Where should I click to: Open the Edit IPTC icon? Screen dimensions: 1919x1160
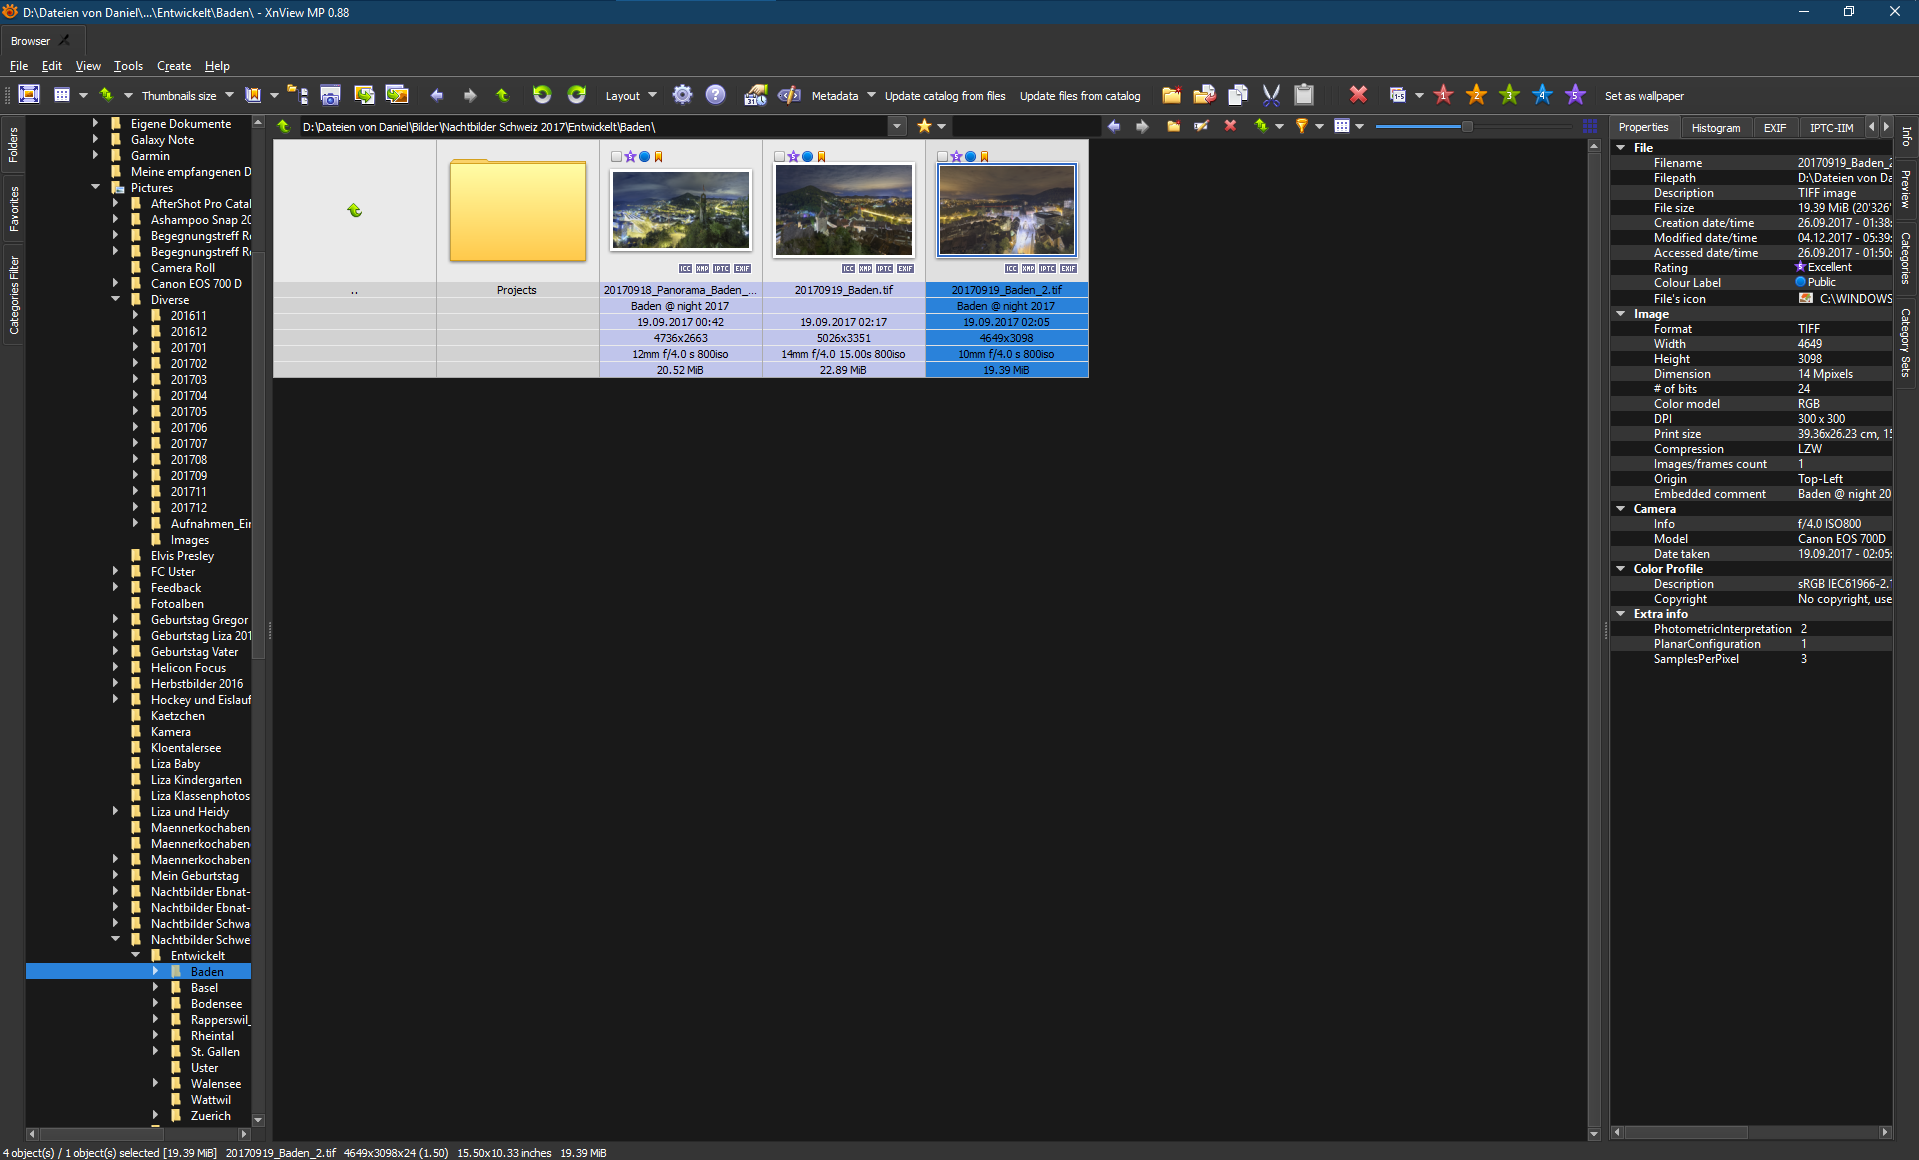[x=789, y=95]
